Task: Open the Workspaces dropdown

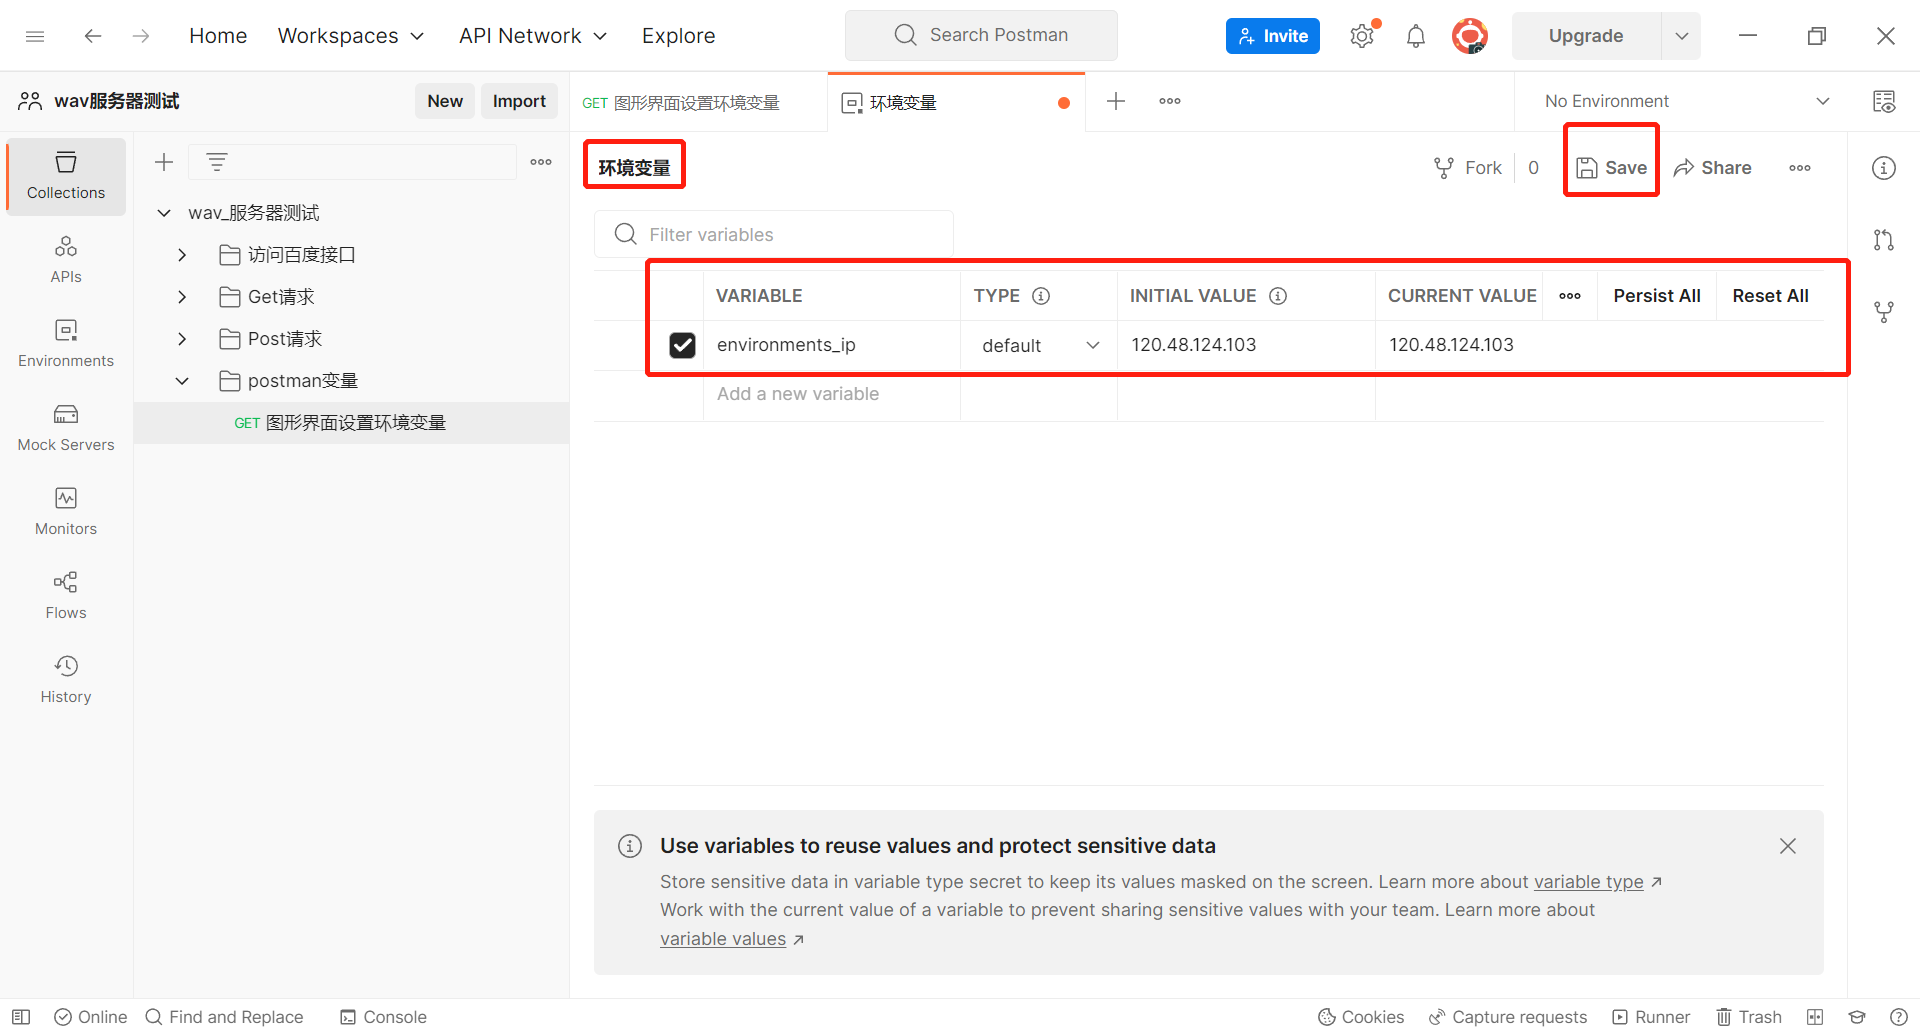Action: (351, 36)
